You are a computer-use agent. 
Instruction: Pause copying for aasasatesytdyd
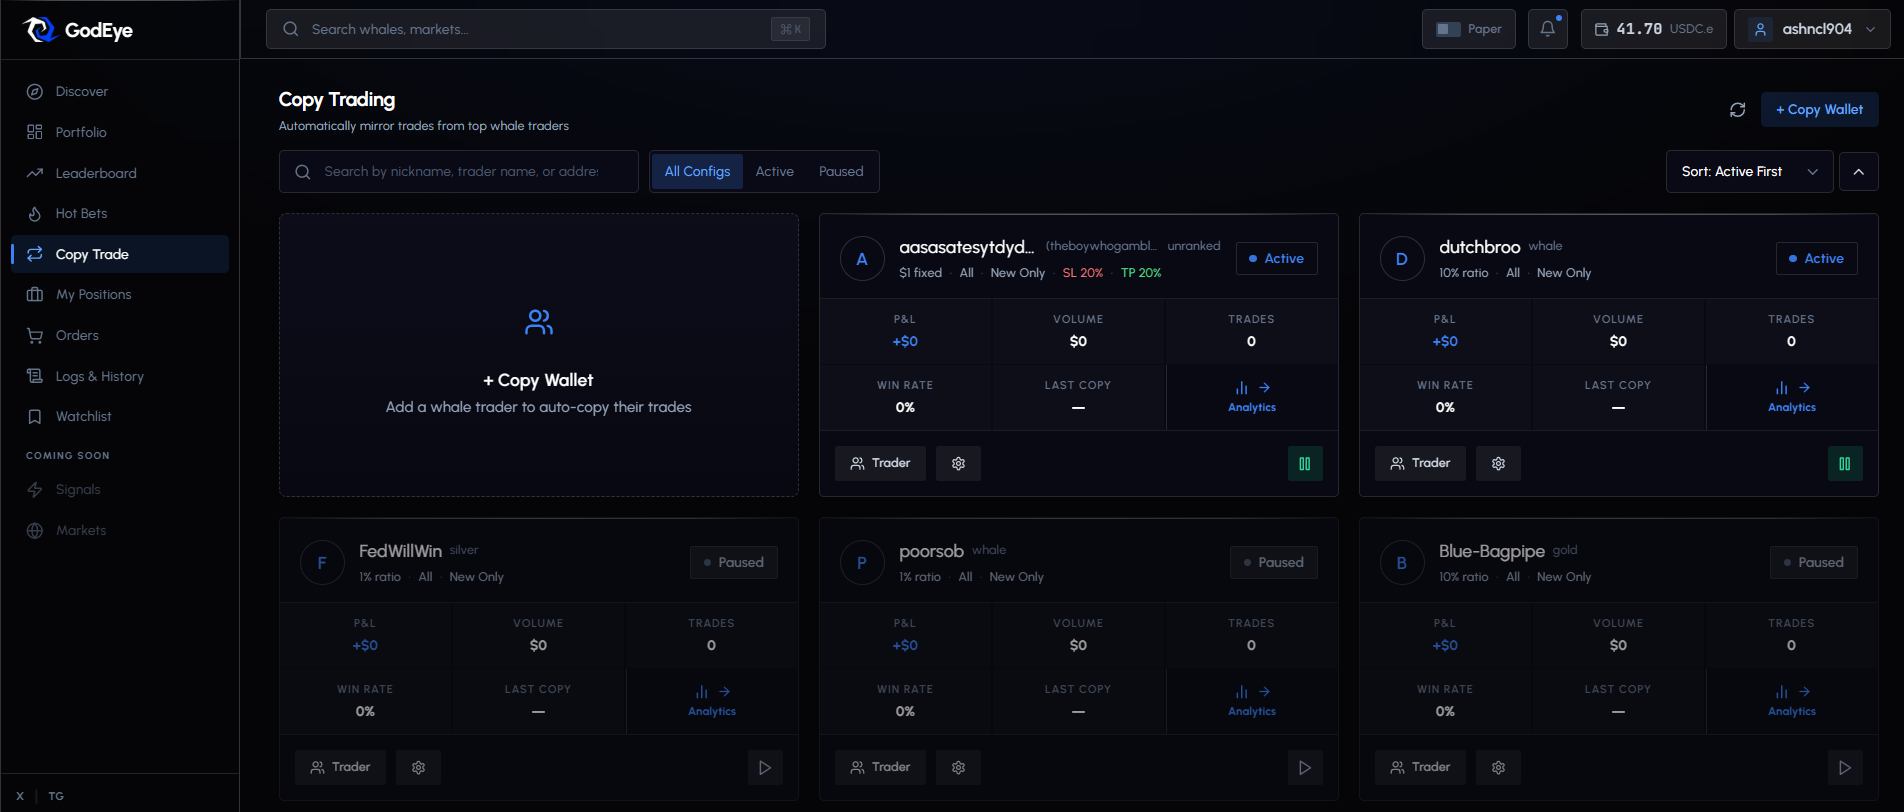[1304, 463]
